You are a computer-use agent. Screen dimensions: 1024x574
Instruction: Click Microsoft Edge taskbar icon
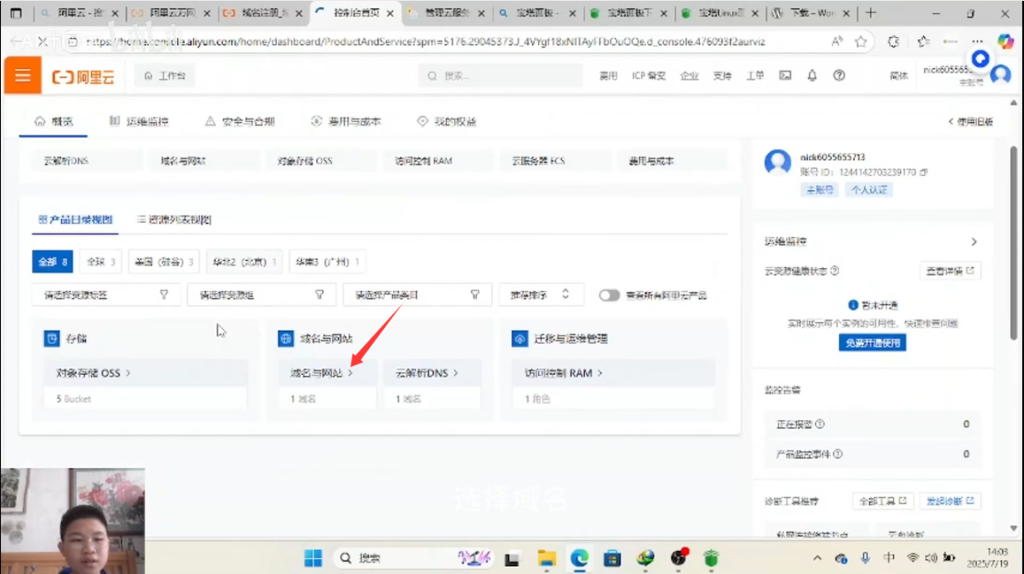(x=579, y=558)
